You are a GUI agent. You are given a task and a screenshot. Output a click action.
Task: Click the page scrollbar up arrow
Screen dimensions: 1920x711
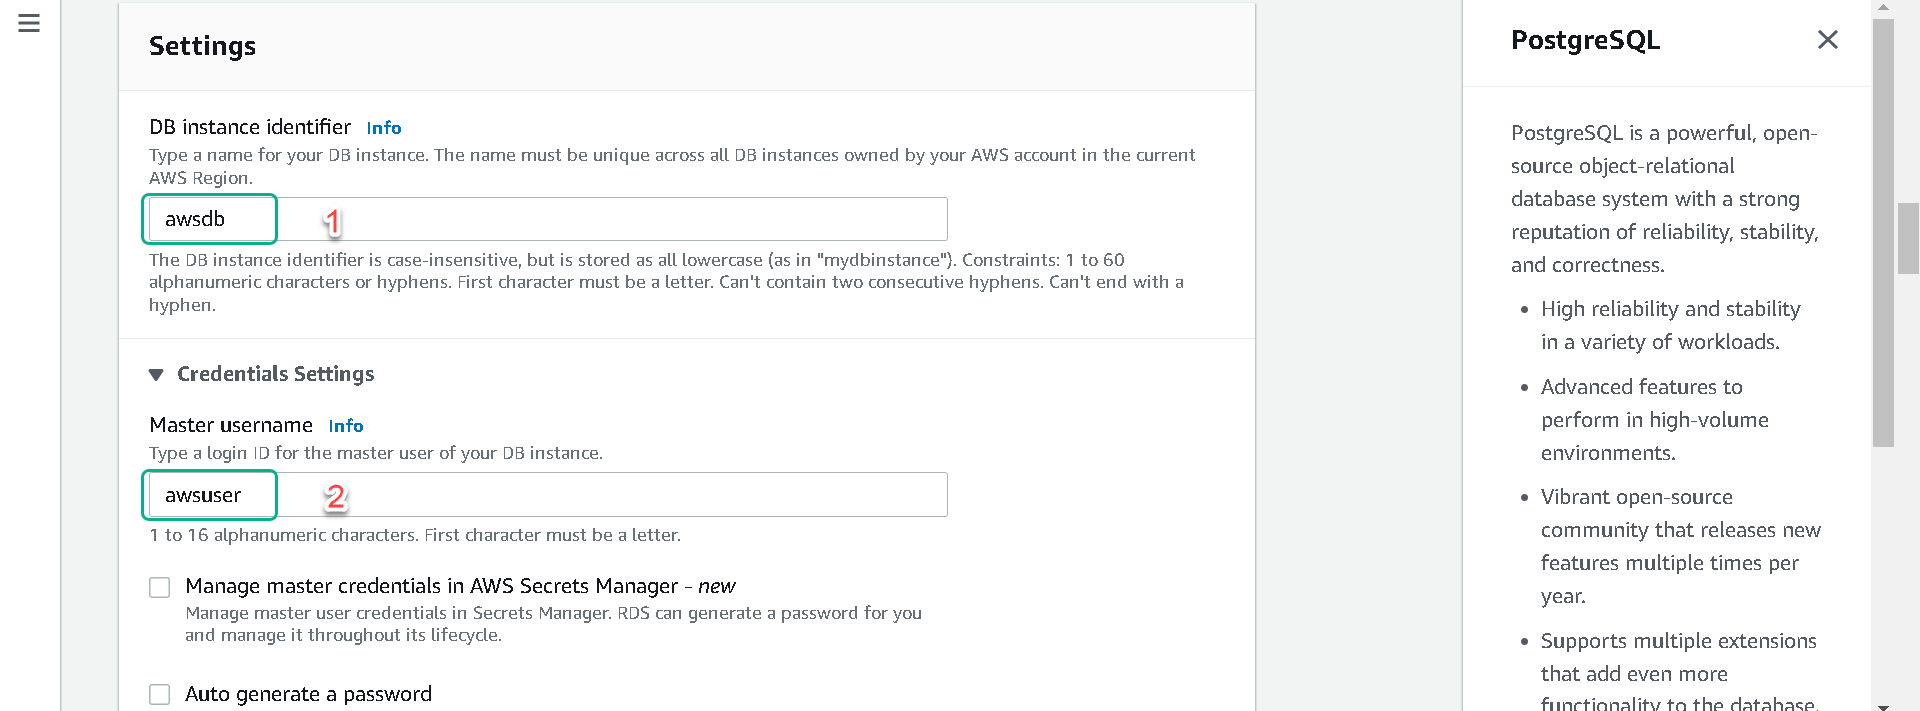(1883, 8)
